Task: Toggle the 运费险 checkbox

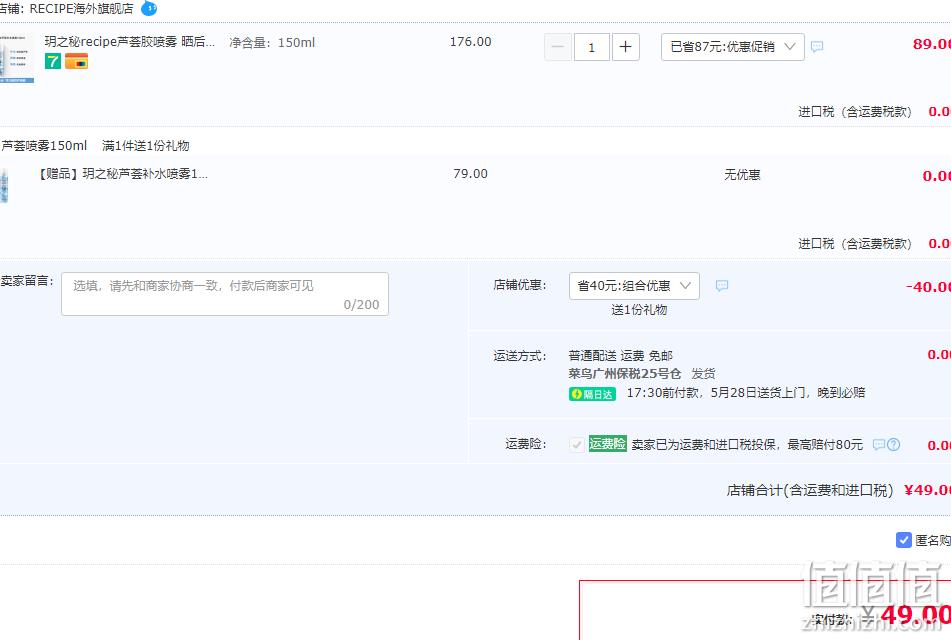Action: (577, 445)
